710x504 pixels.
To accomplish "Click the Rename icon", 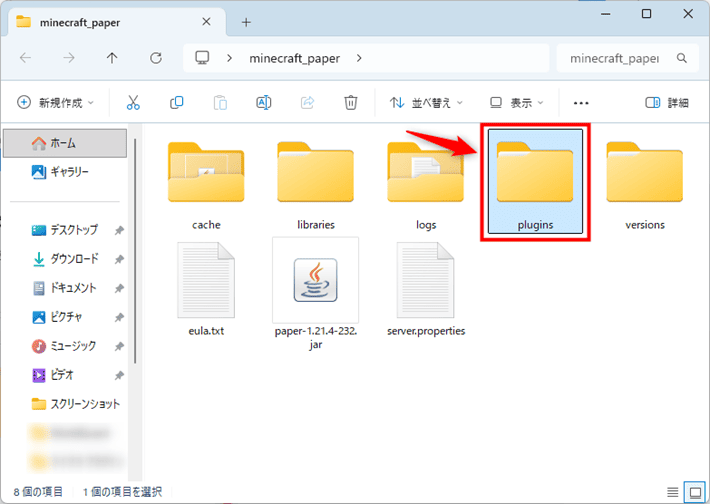I will tap(264, 103).
